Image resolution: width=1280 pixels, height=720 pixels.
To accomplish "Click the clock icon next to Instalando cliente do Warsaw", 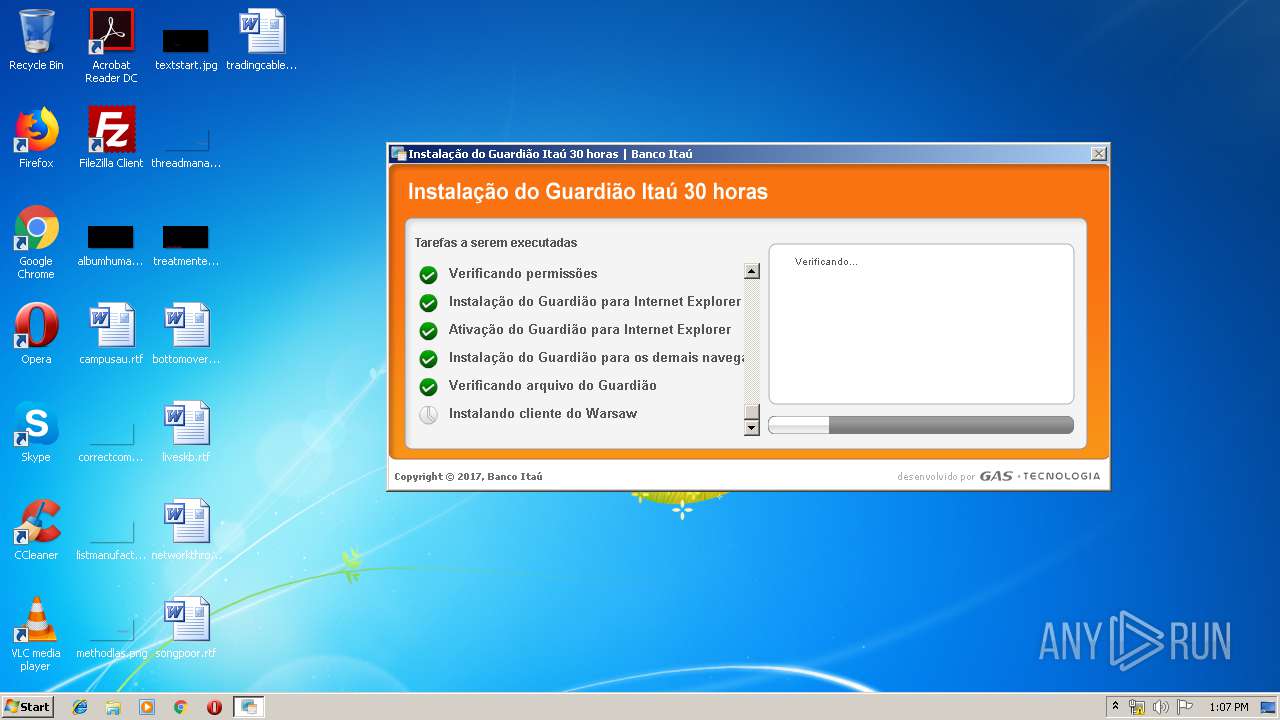I will (428, 415).
